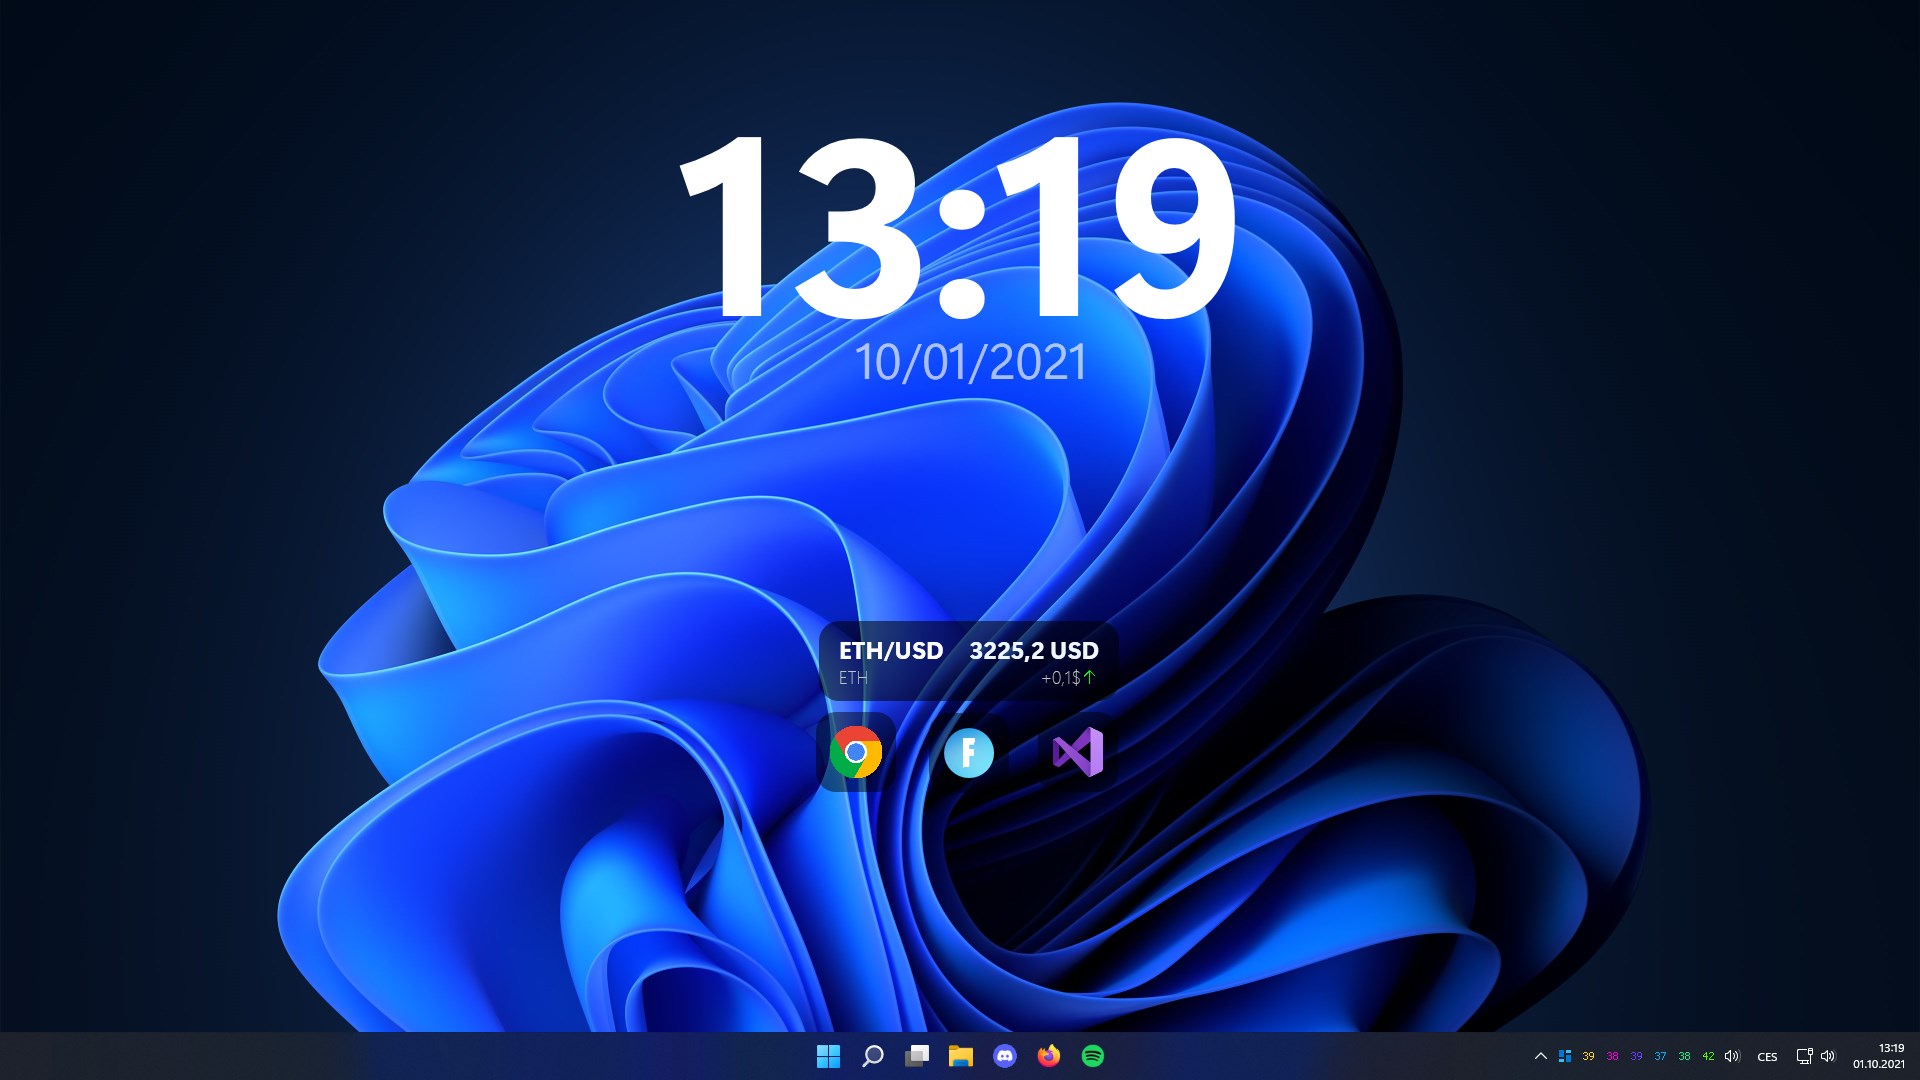The height and width of the screenshot is (1080, 1920).
Task: Click the taskbar Search magnifier icon
Action: pyautogui.click(x=872, y=1056)
